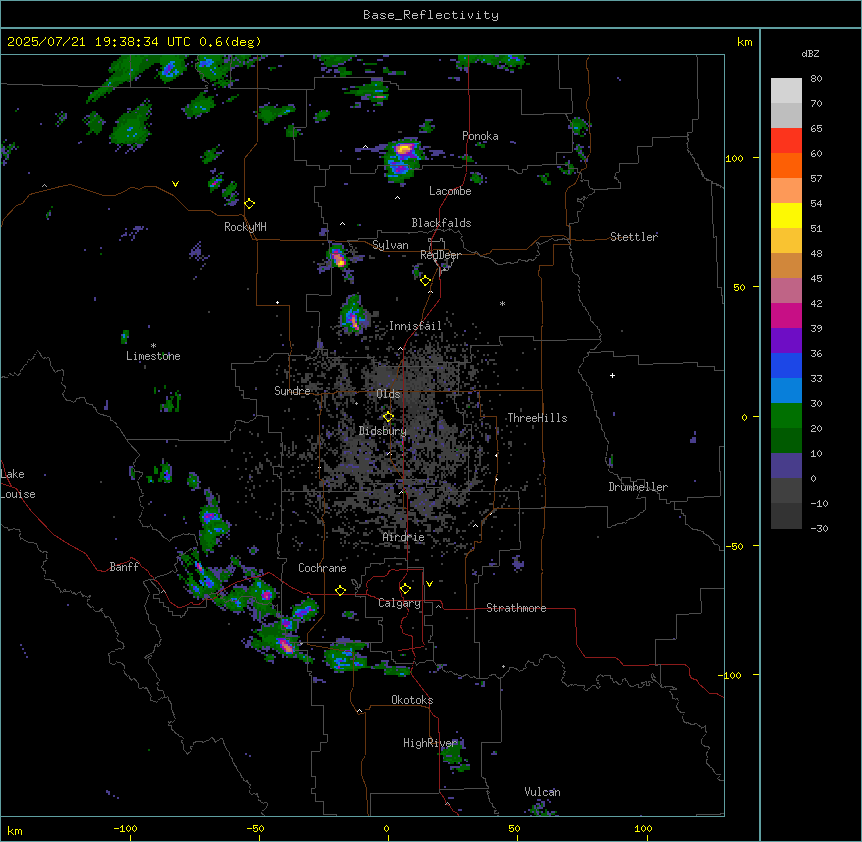Click the Olds town label
This screenshot has width=862, height=842.
388,394
